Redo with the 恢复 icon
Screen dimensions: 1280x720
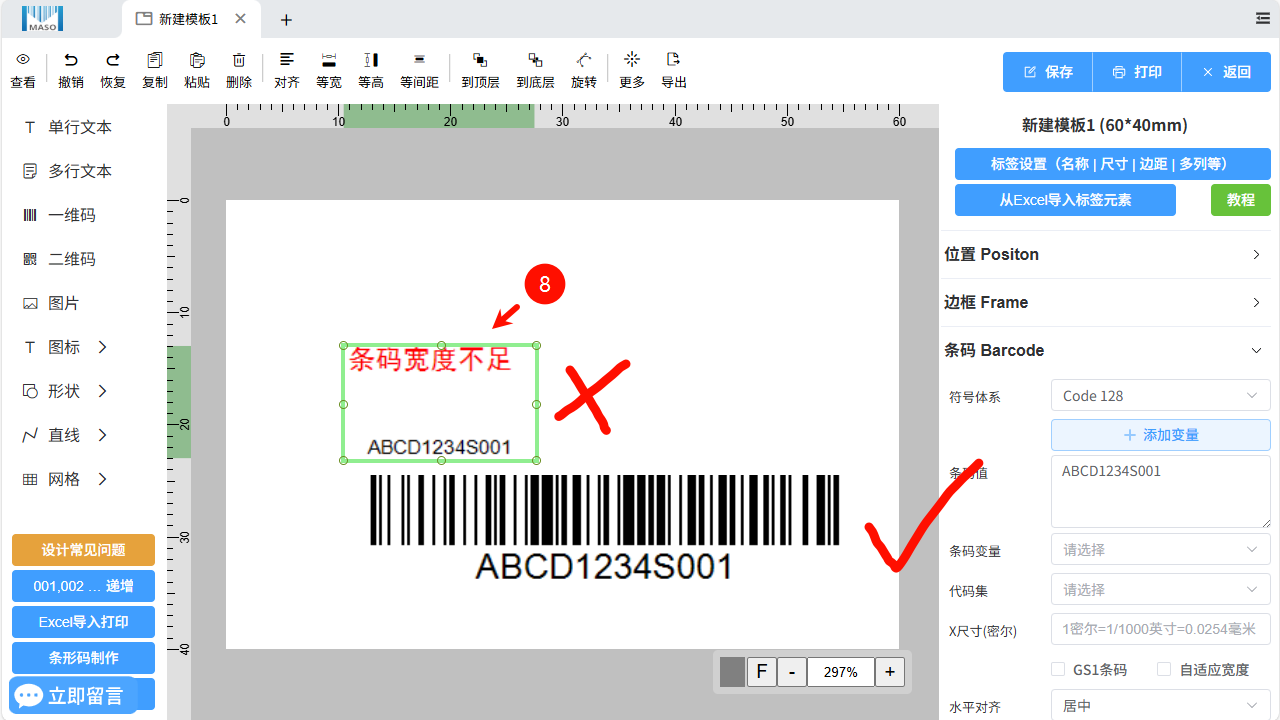113,60
